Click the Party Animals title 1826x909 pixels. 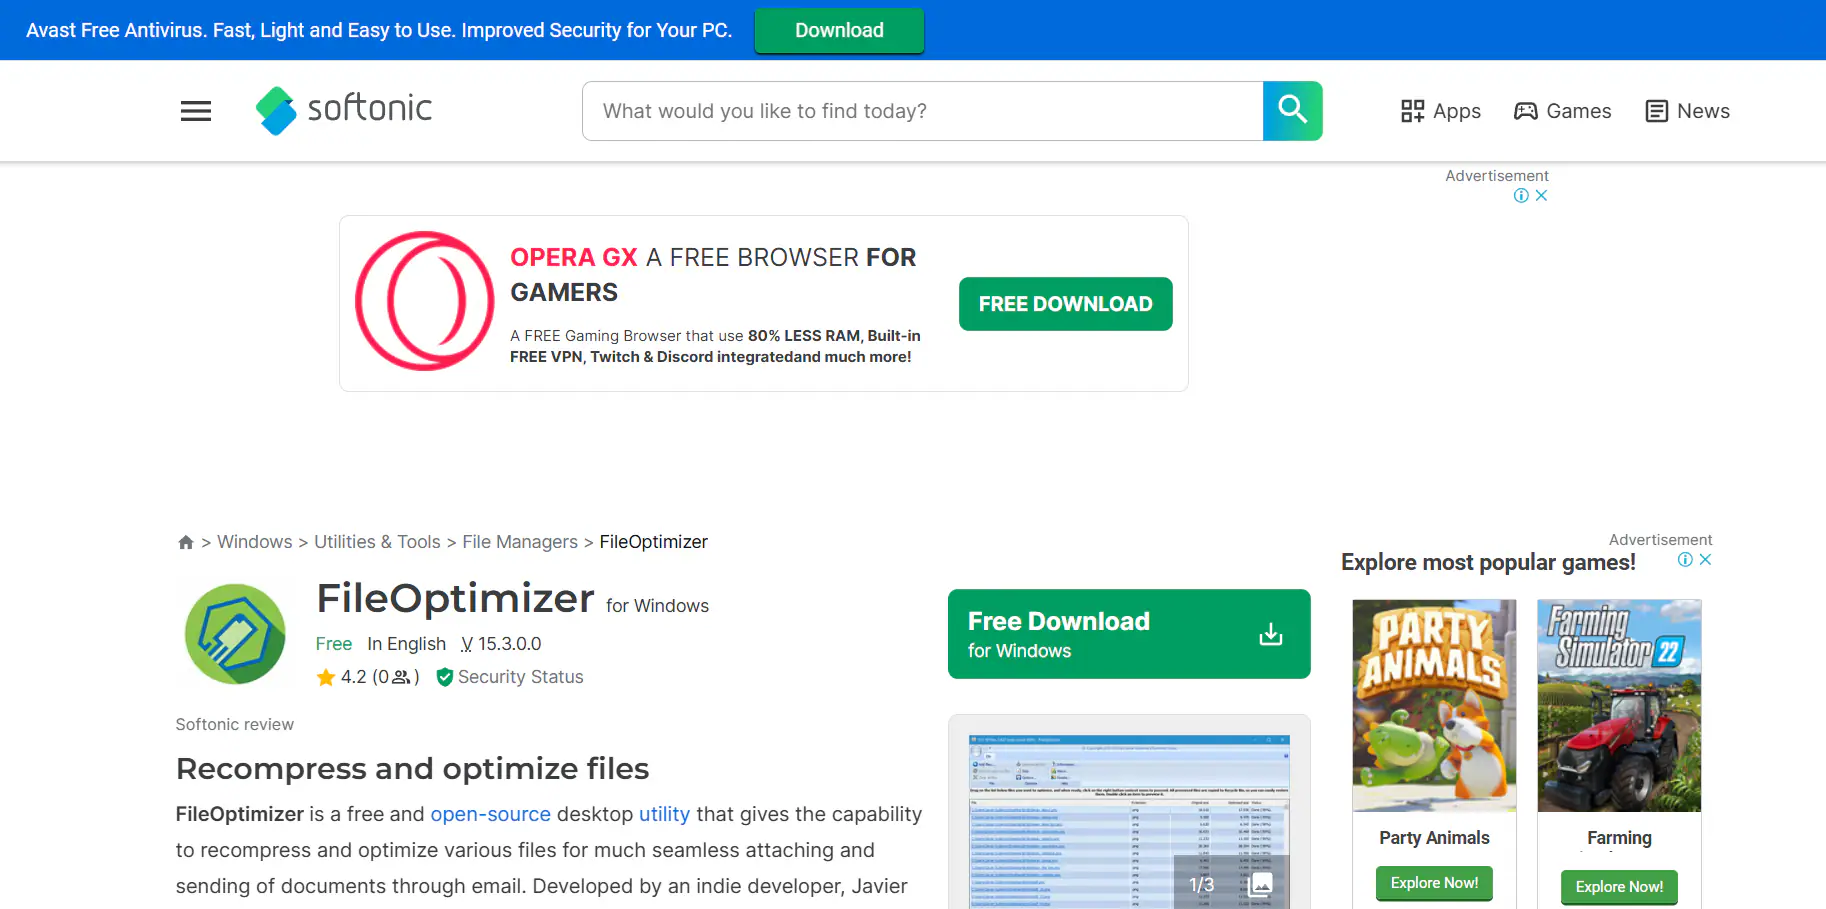click(1434, 838)
